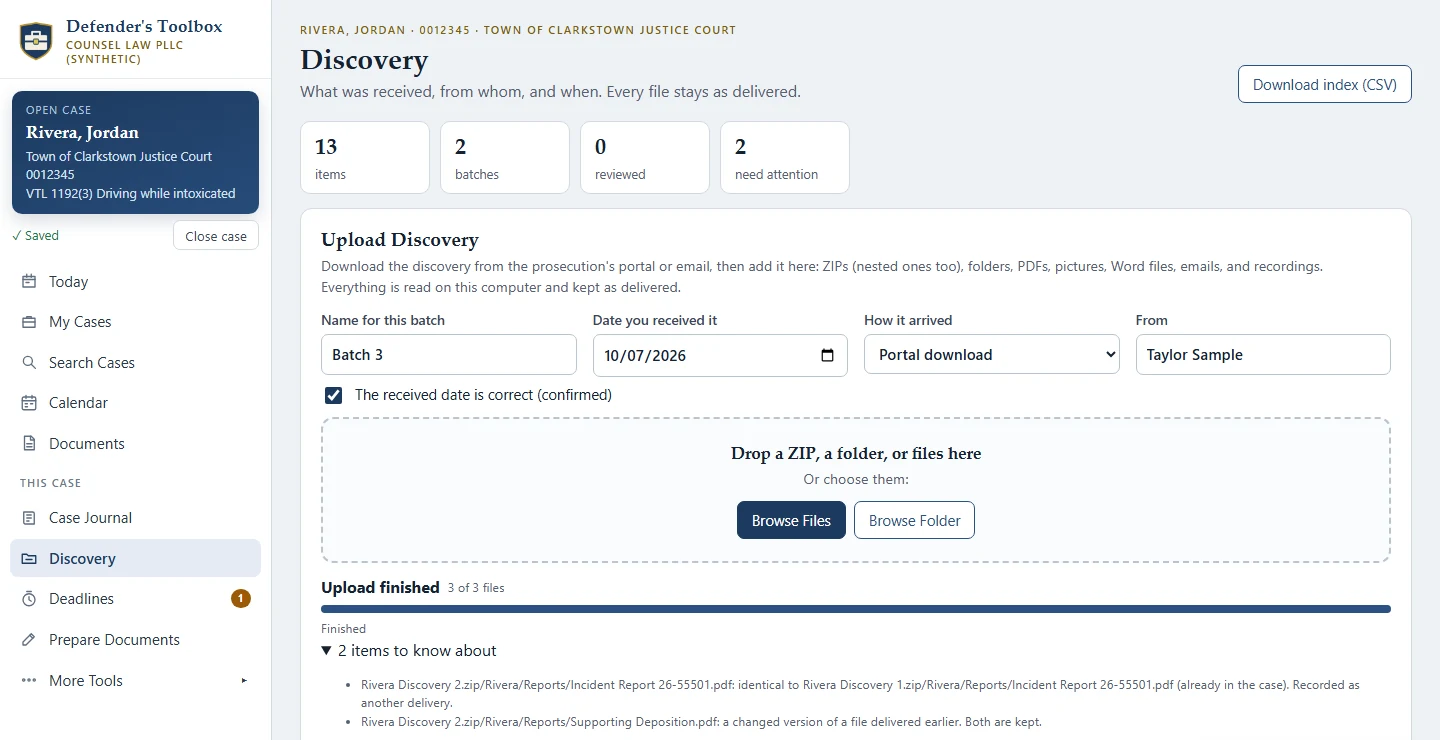Click the upload progress bar
The height and width of the screenshot is (740, 1440).
pyautogui.click(x=856, y=609)
